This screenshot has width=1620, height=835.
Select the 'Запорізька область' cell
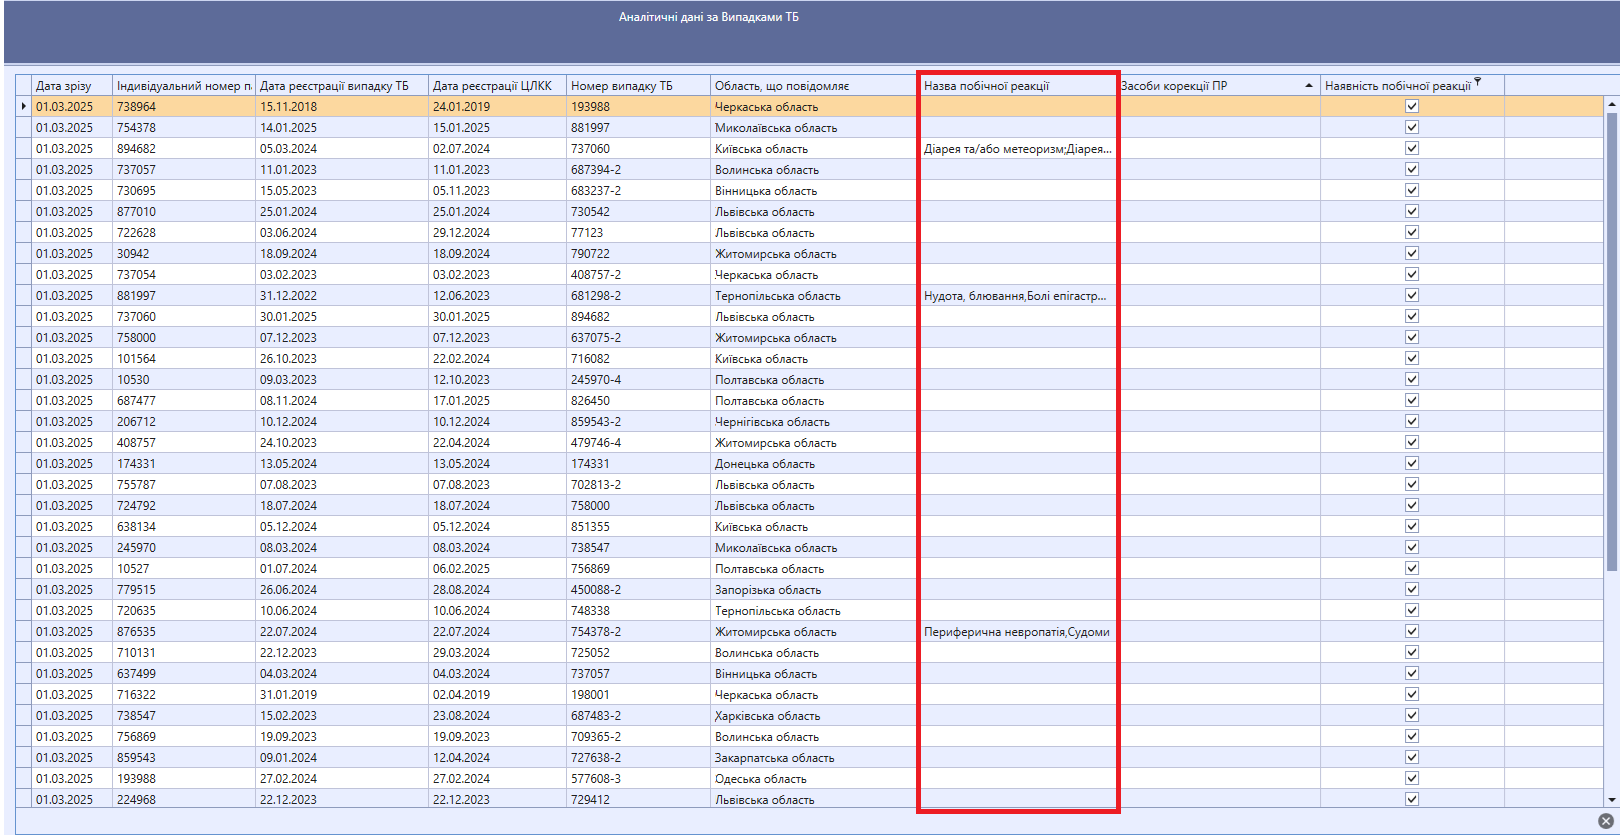click(x=813, y=589)
